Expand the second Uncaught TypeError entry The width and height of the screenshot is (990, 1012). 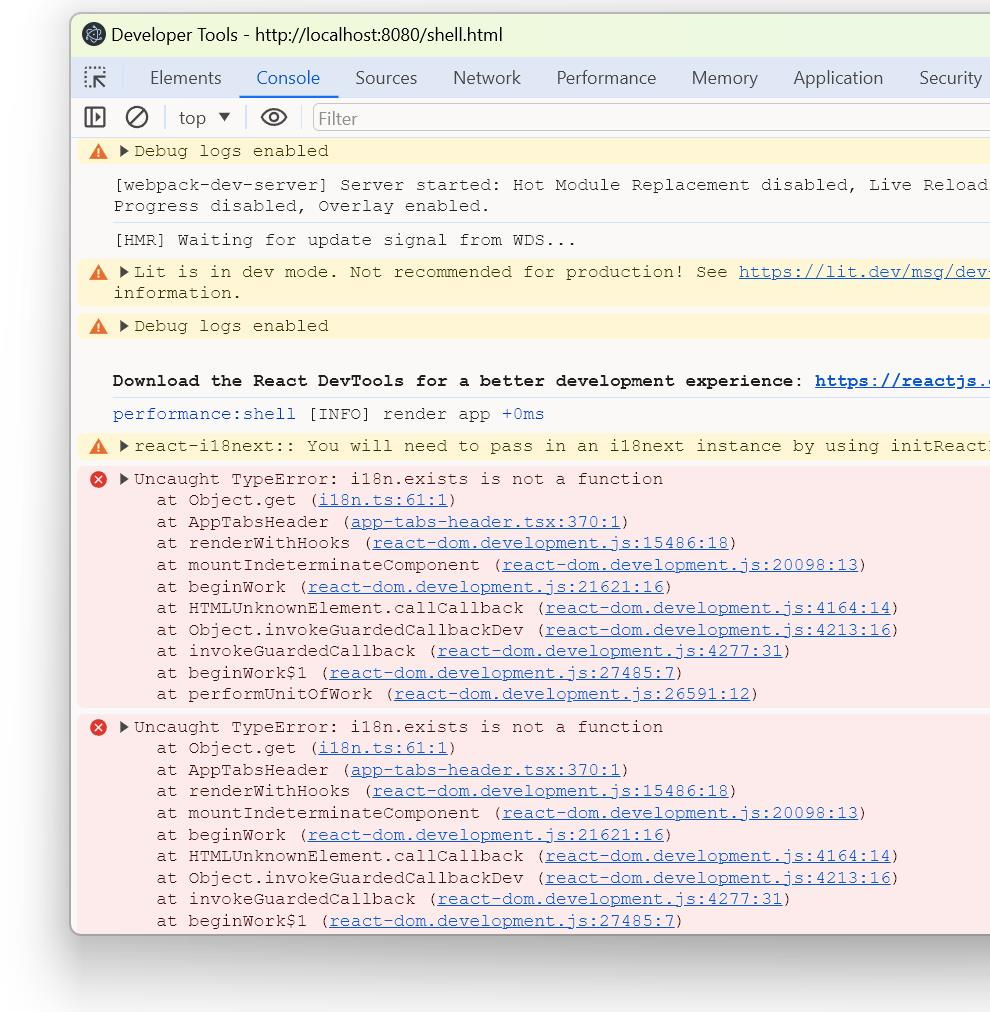(x=124, y=727)
